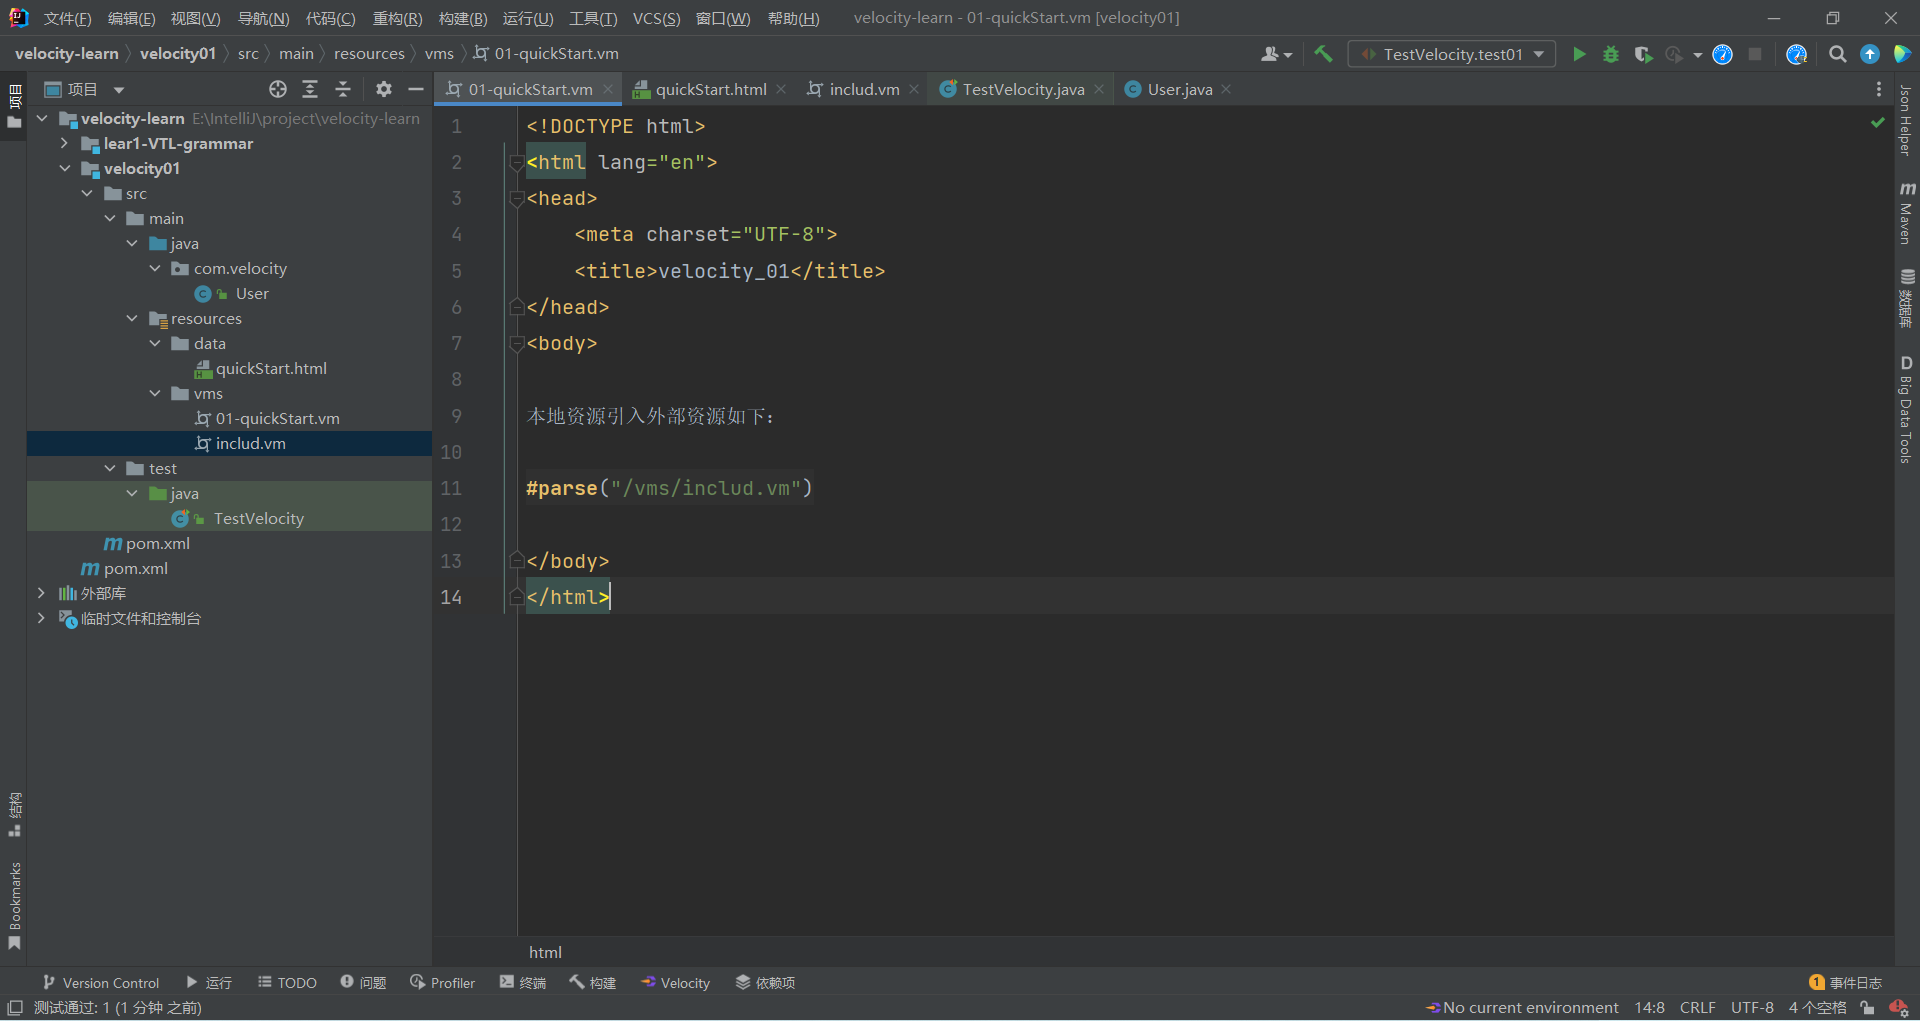Toggle Project tool window sidebar button

14,106
